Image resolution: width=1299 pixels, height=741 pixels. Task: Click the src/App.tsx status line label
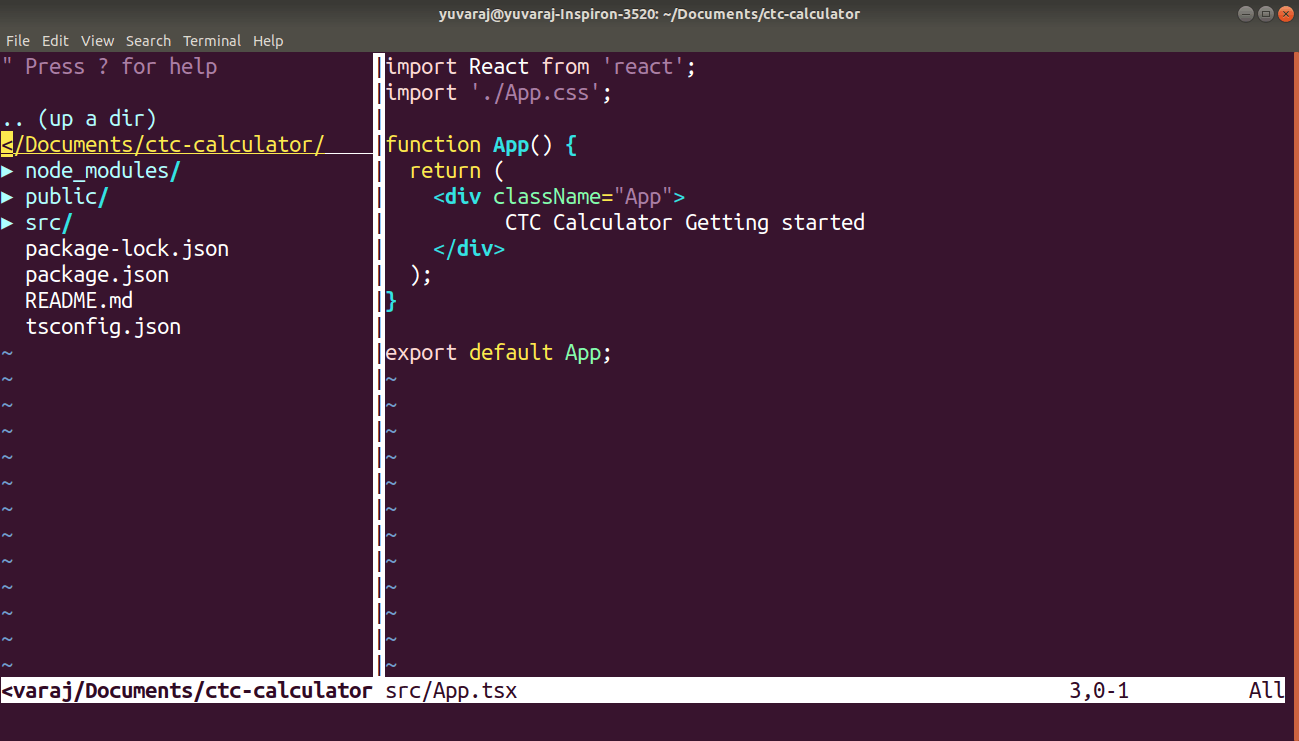click(x=451, y=691)
